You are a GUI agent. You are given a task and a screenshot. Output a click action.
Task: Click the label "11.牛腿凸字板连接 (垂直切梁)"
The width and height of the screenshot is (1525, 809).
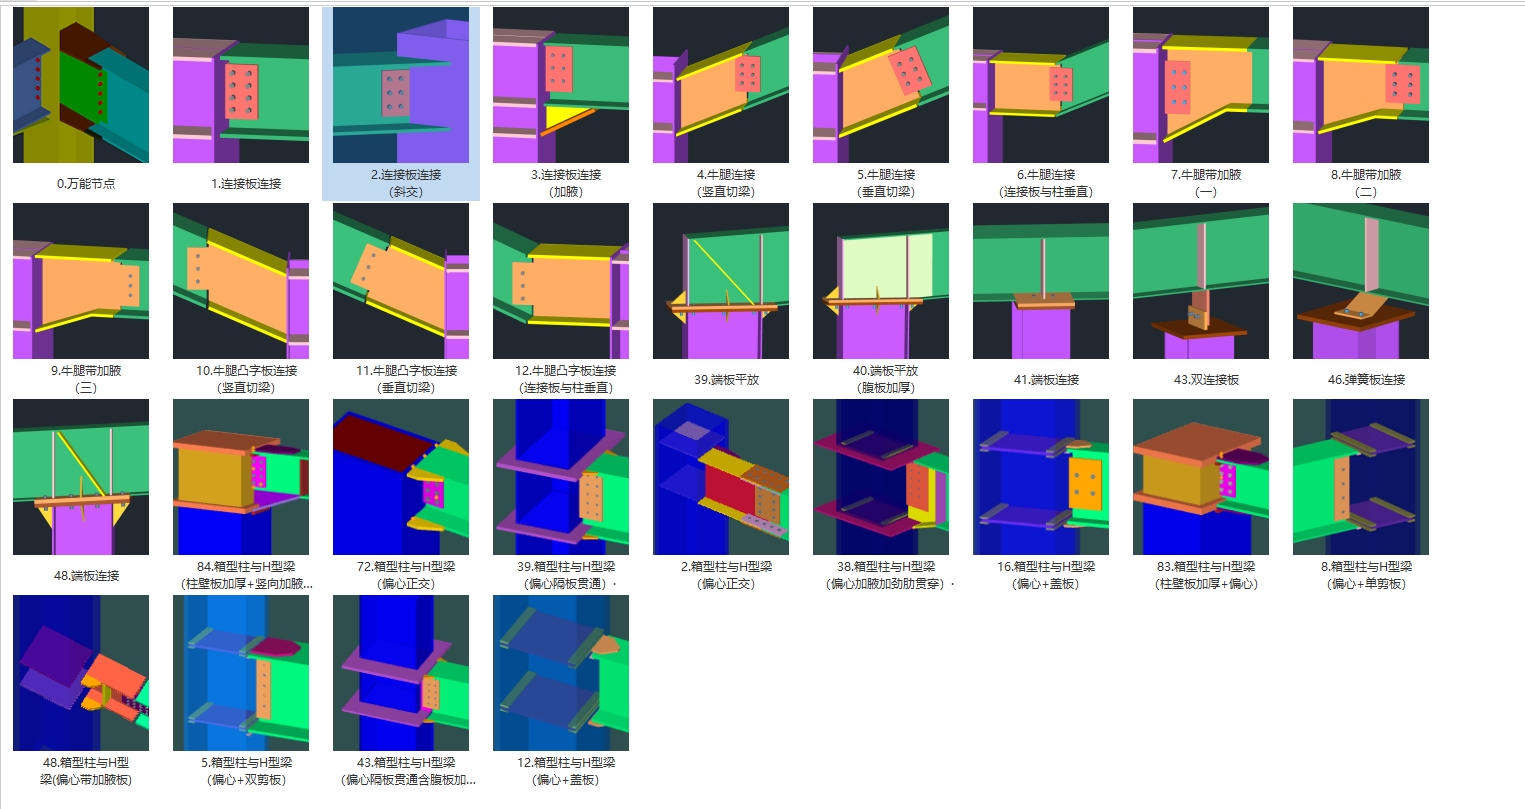click(x=406, y=379)
